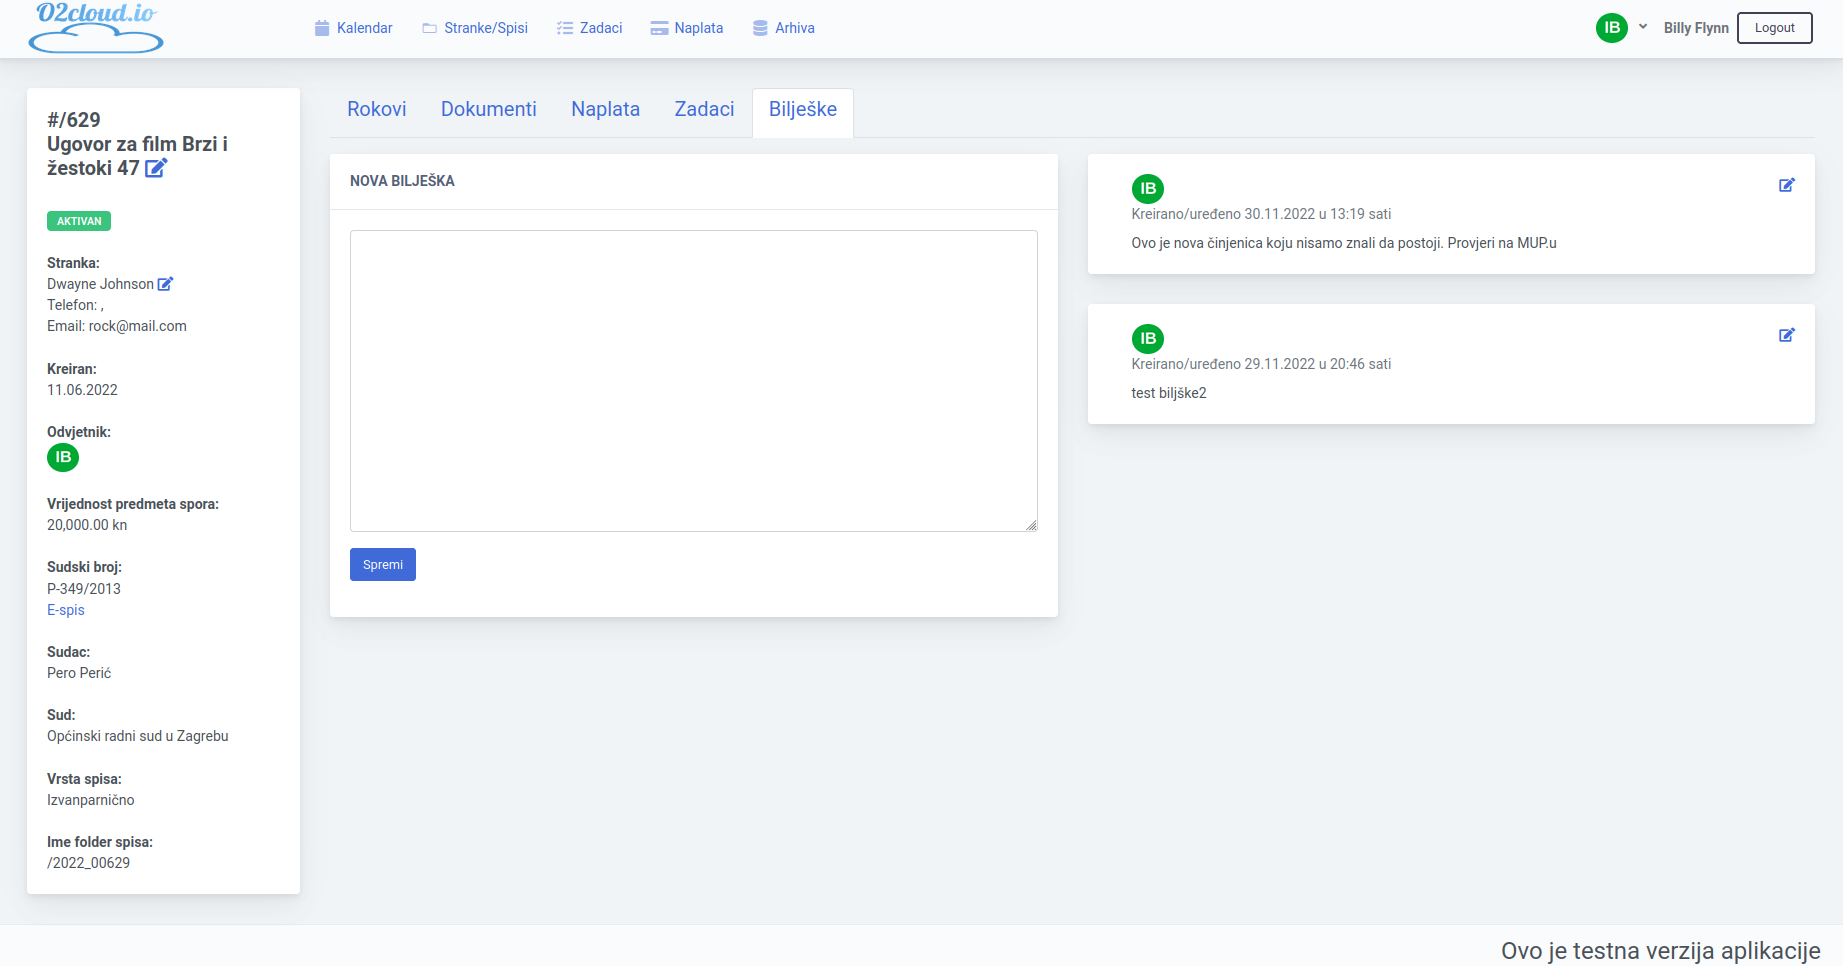This screenshot has height=966, width=1843.
Task: Go to Zadaci in the top navigation bar
Action: pos(590,28)
